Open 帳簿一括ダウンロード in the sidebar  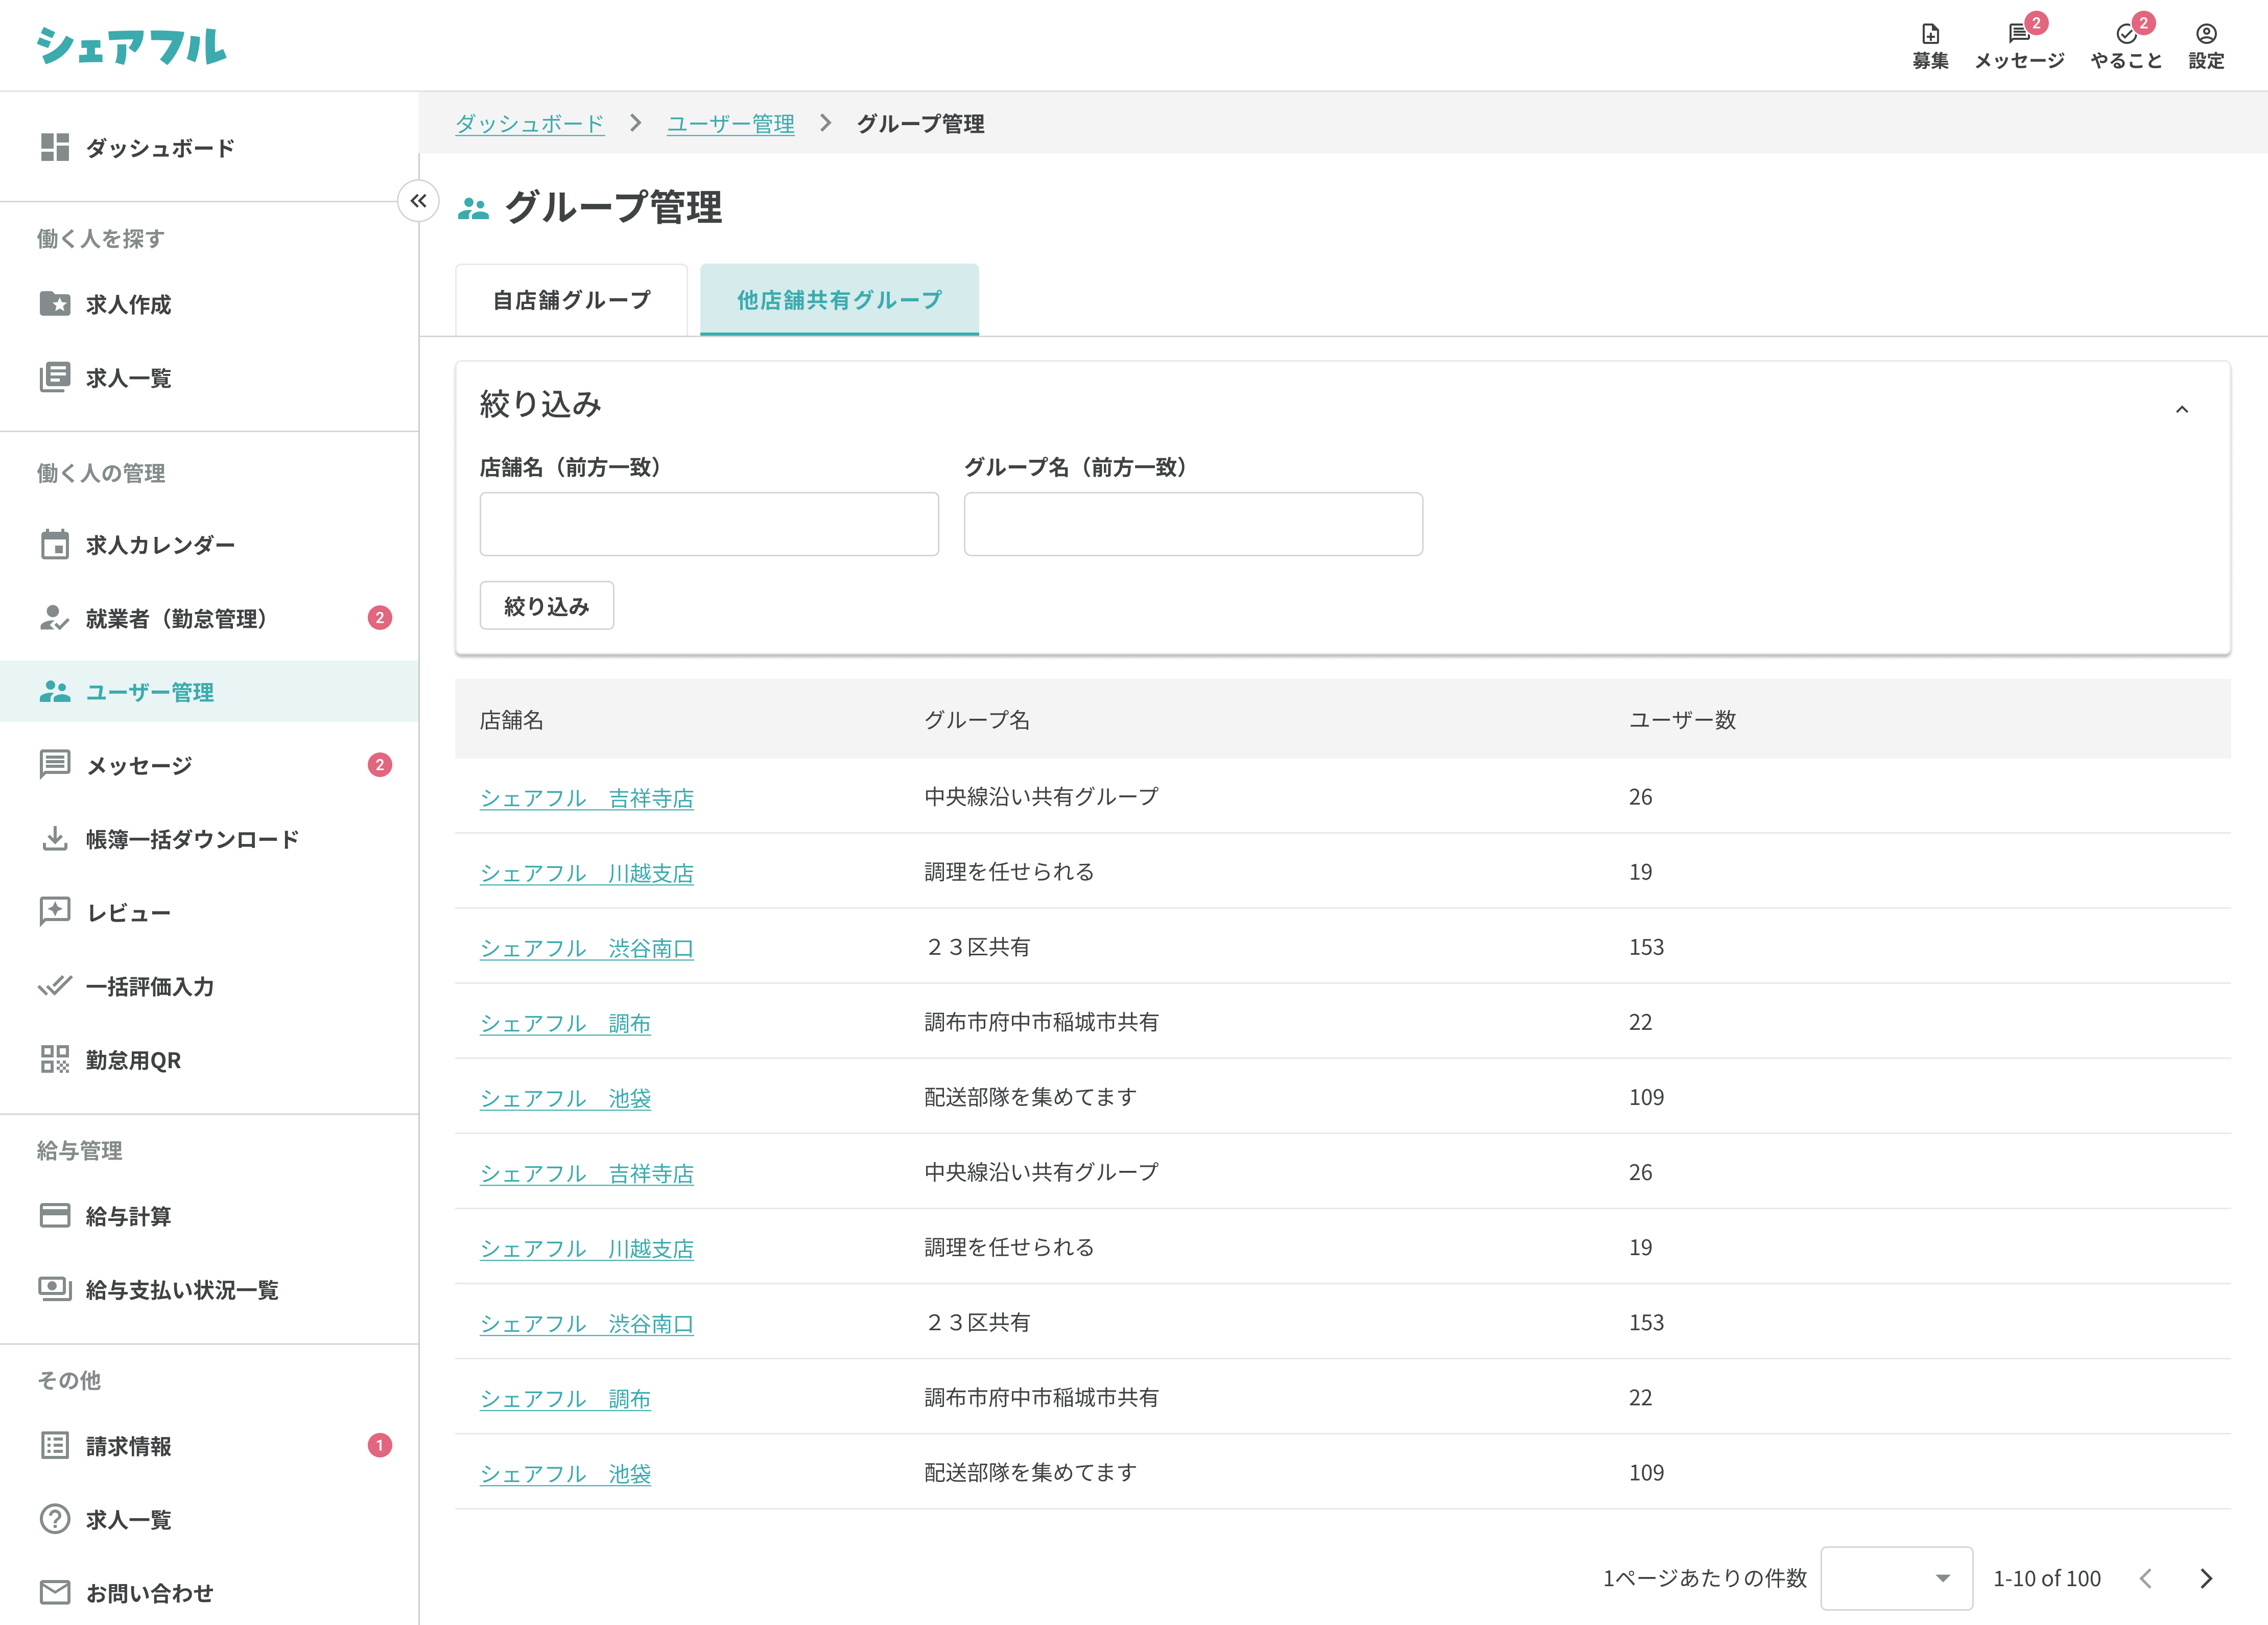(x=209, y=838)
